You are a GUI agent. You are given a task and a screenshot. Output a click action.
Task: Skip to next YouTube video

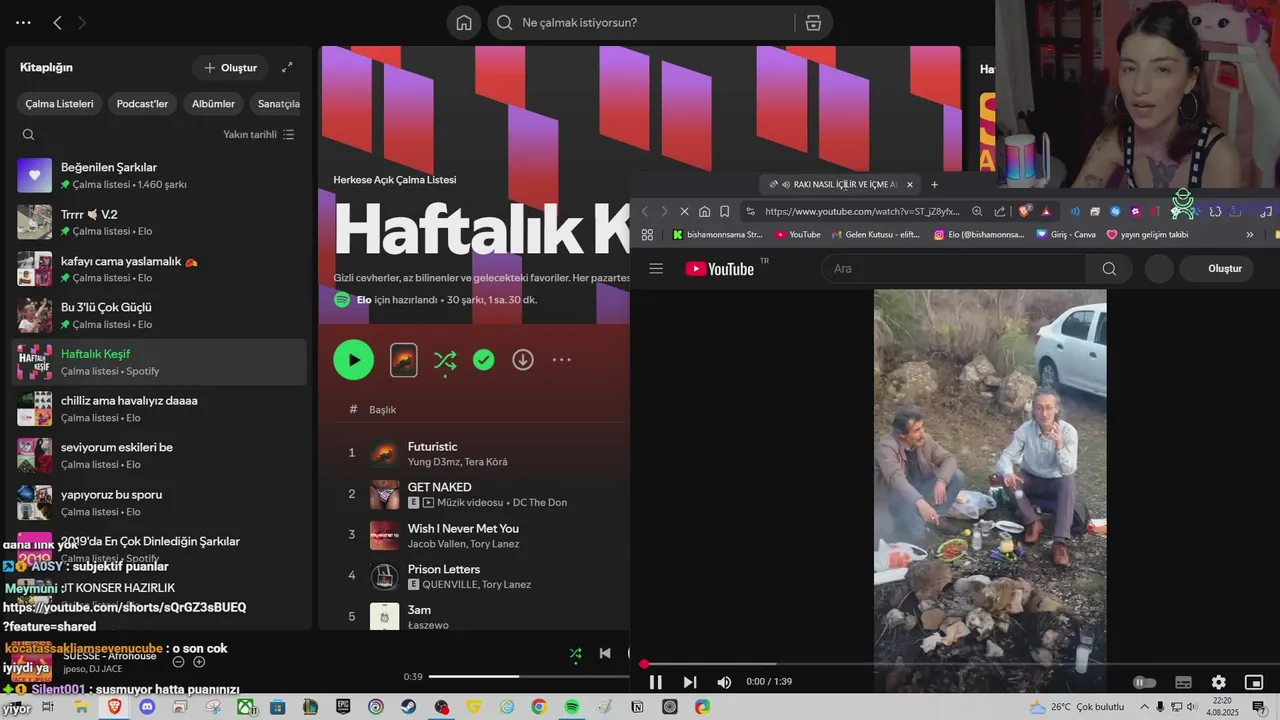pyautogui.click(x=689, y=682)
